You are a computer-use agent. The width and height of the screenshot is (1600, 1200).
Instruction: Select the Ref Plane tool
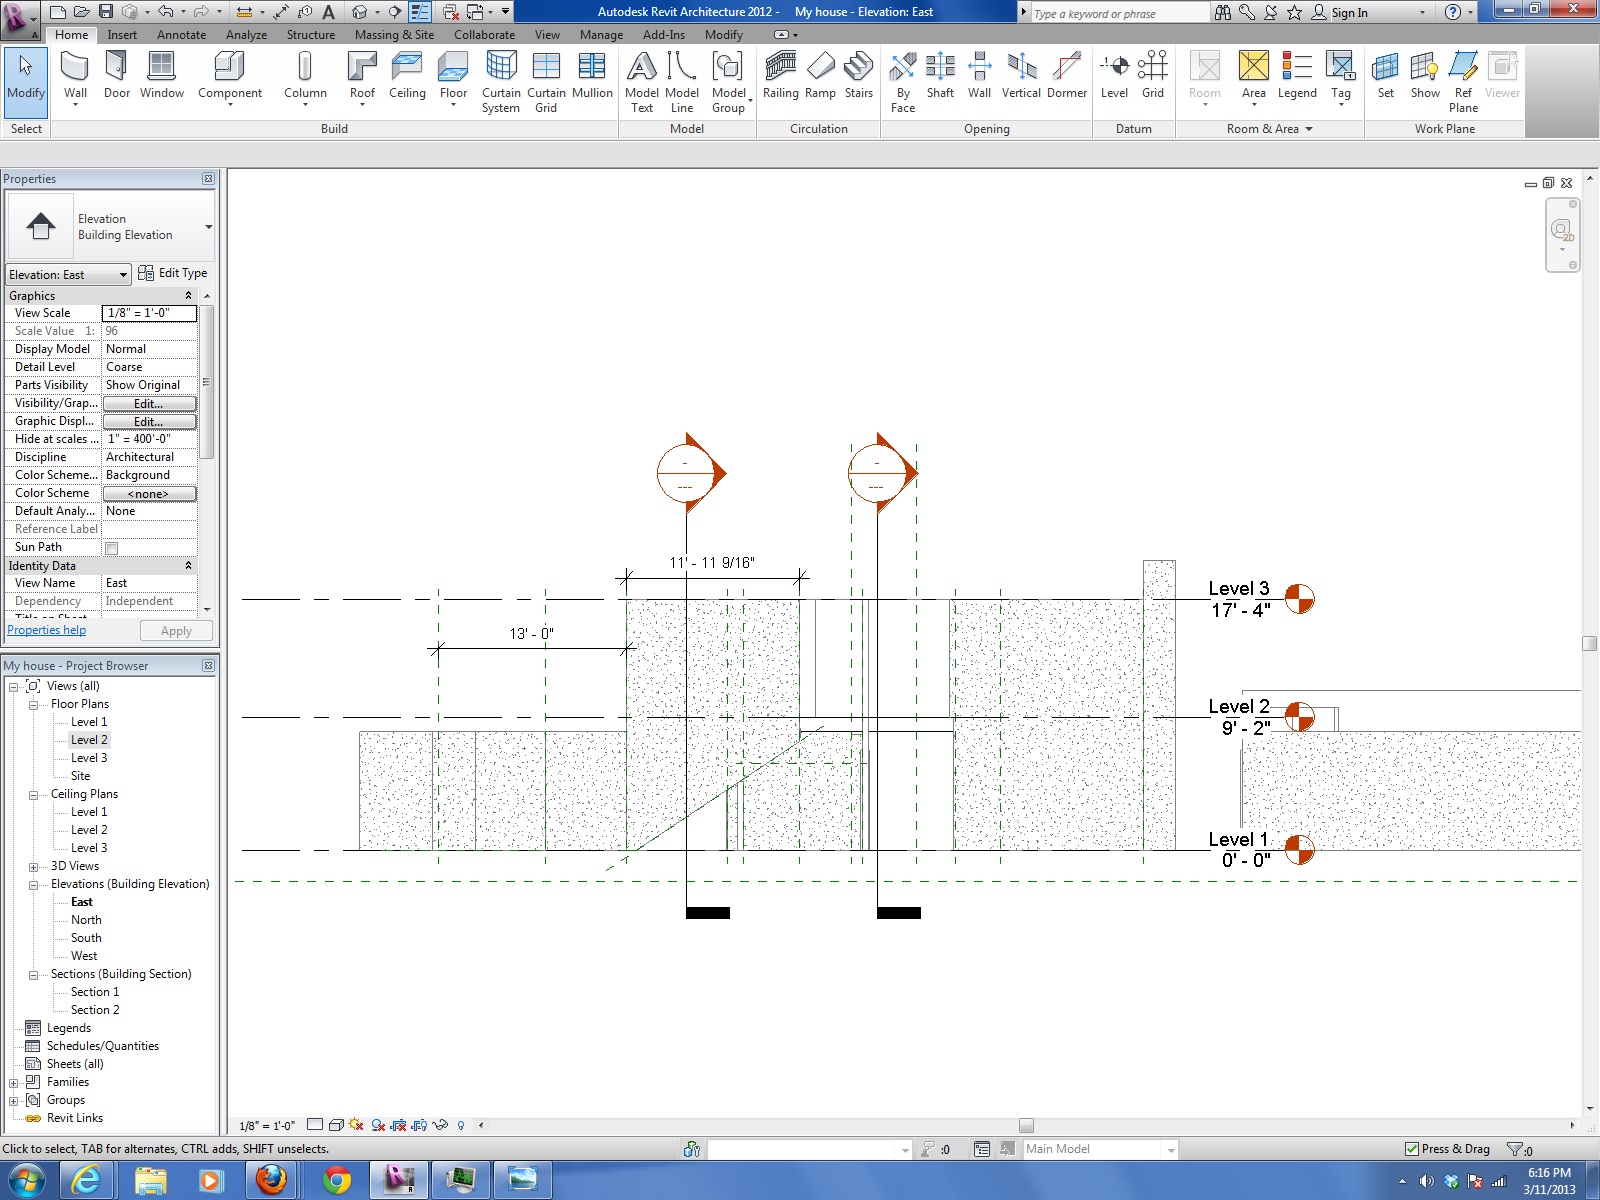pyautogui.click(x=1463, y=83)
